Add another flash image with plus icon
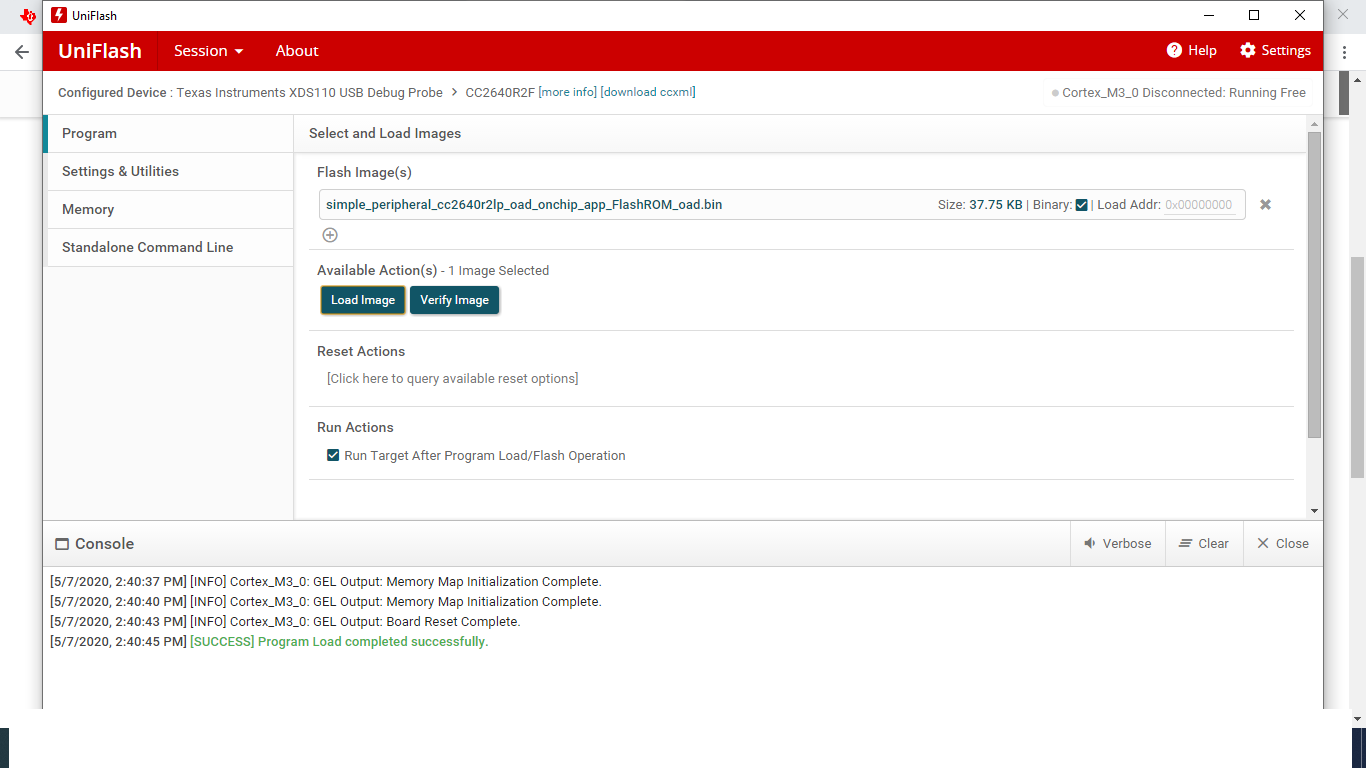 (330, 235)
